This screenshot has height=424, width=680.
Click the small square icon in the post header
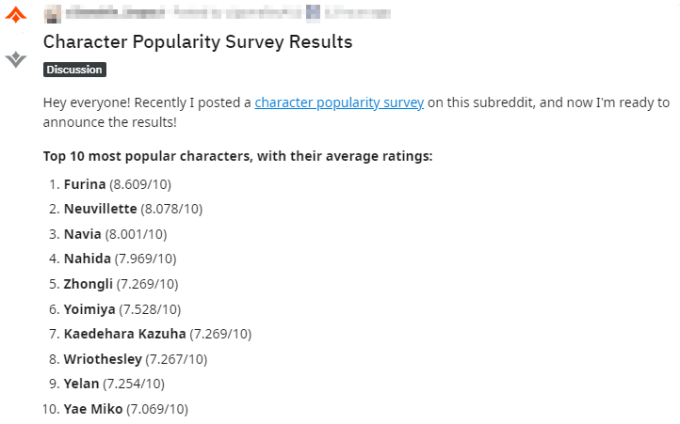pos(313,13)
